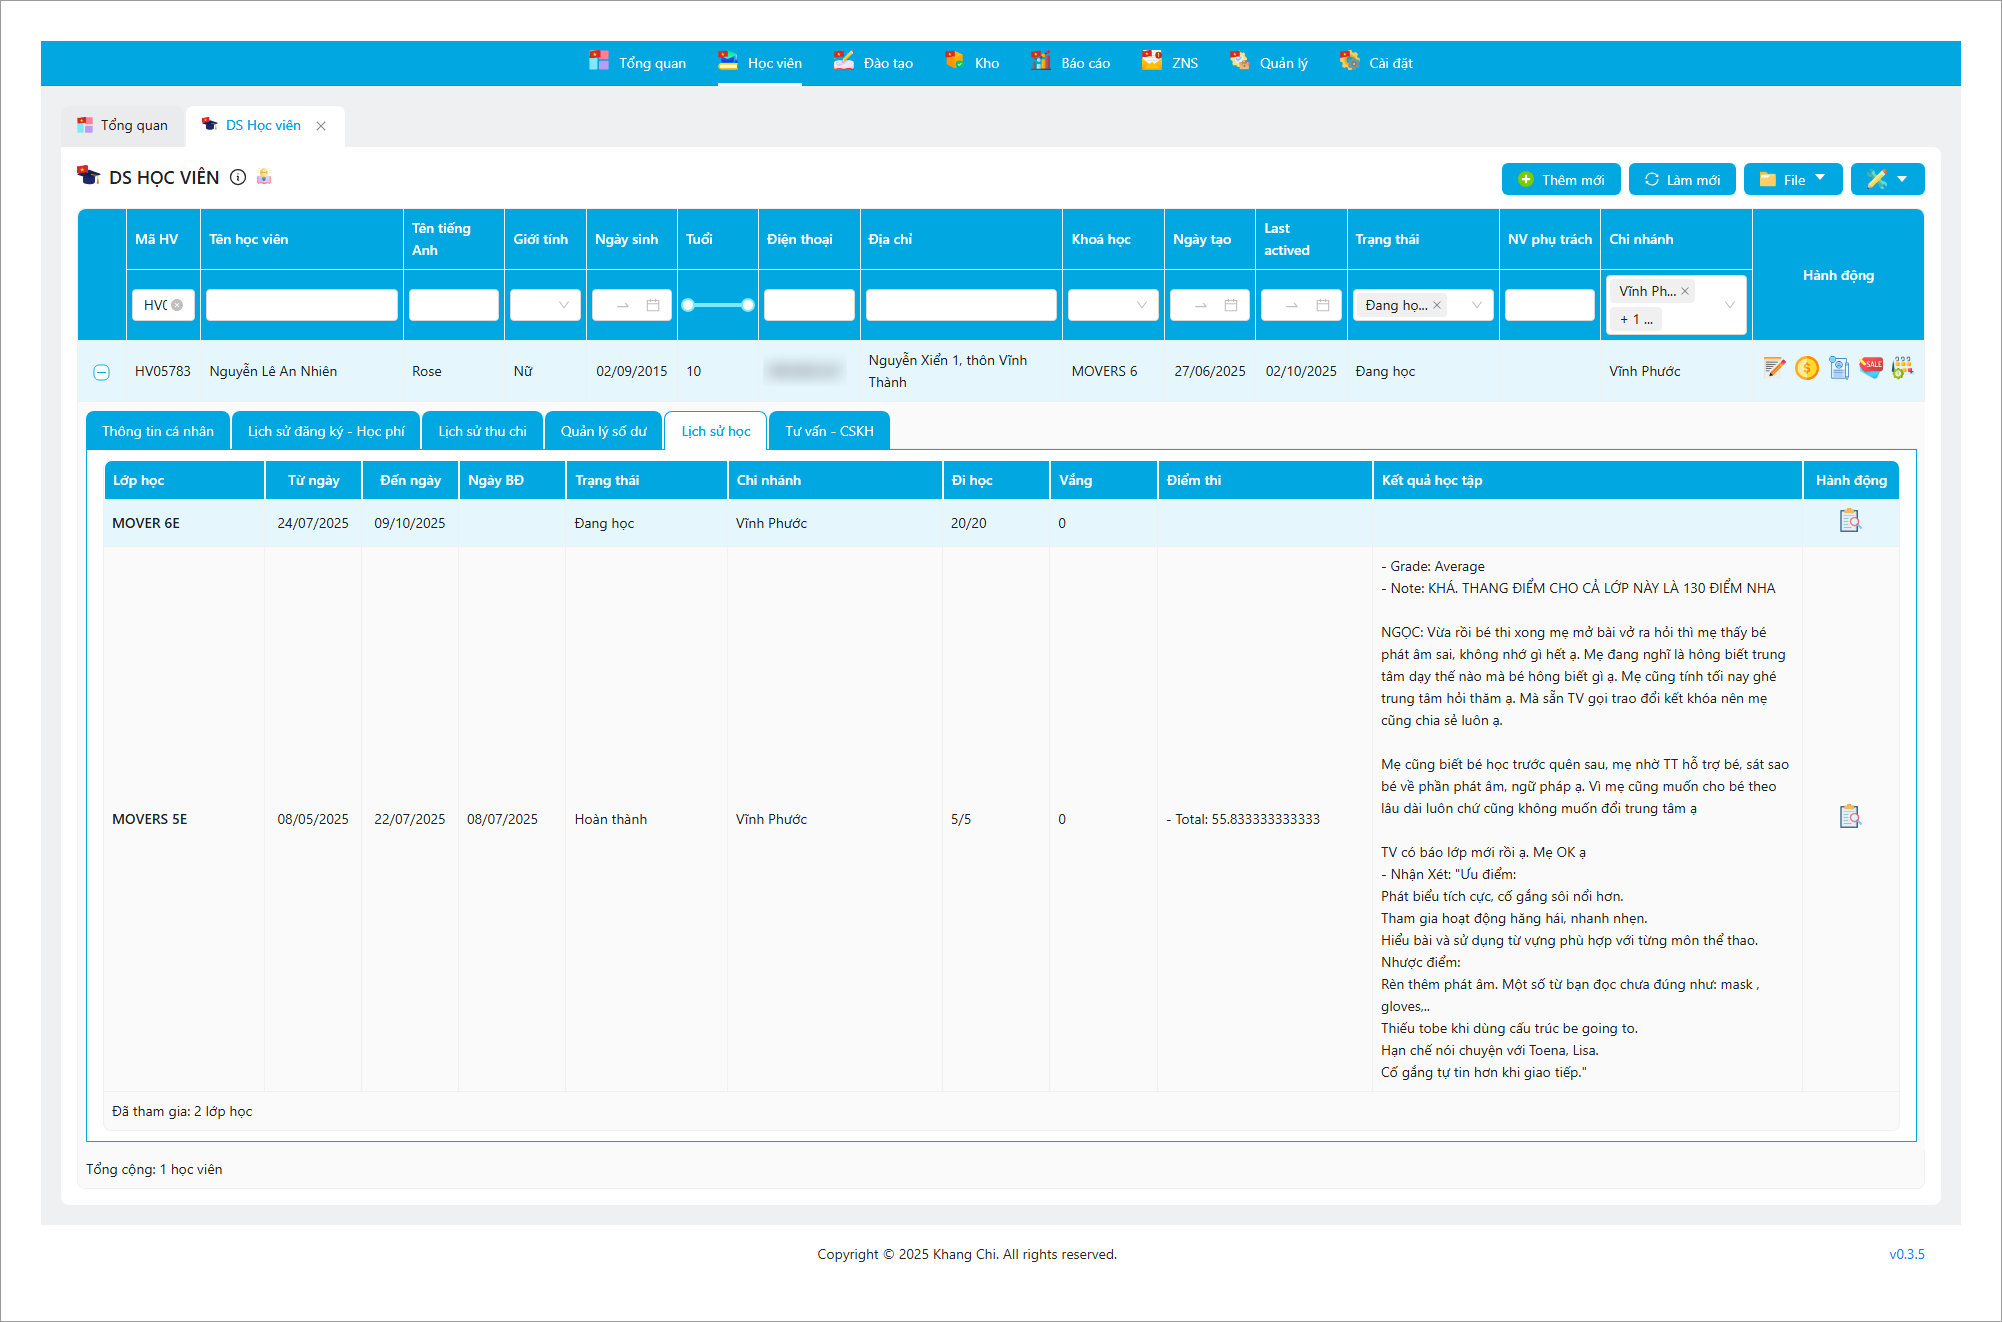Screen dimensions: 2002x1322
Task: Click info icon beside DS HỌC VIÊN title
Action: click(x=238, y=177)
